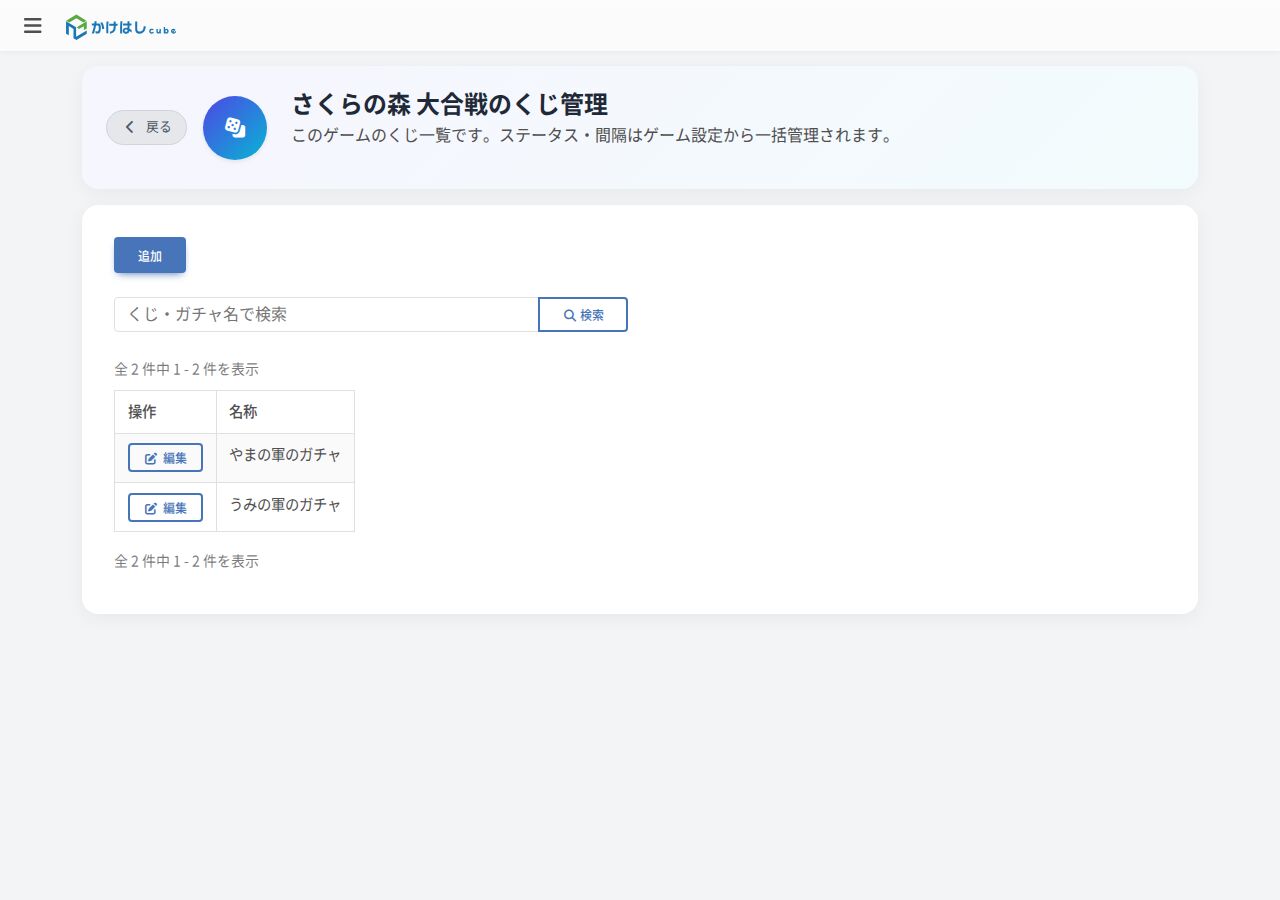Open the hamburger menu icon

33,26
